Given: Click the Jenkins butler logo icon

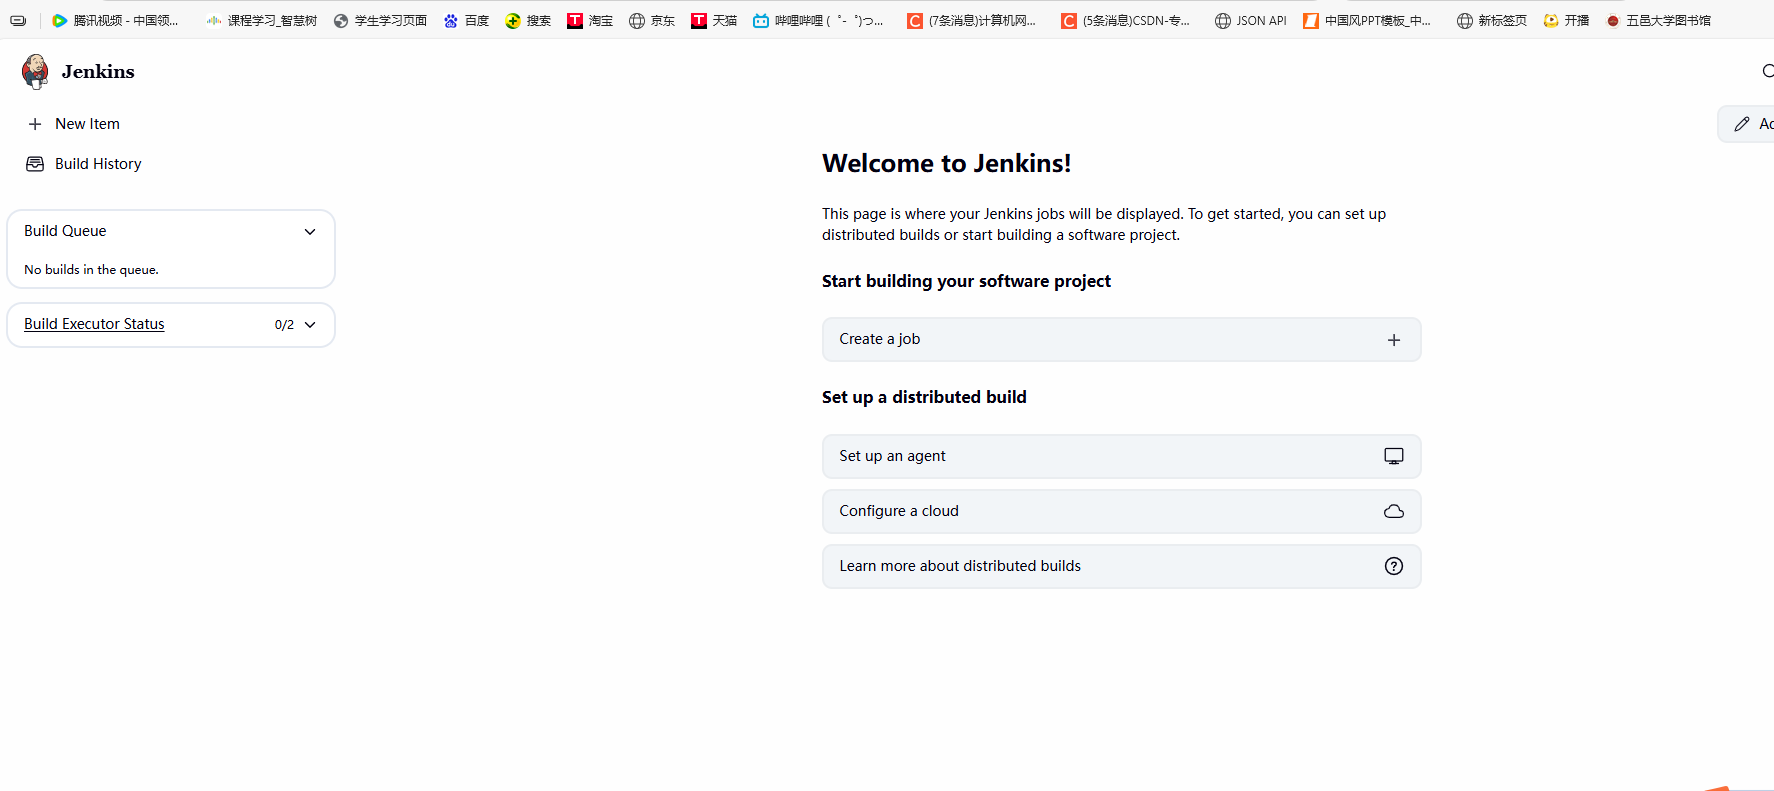Looking at the screenshot, I should pos(35,71).
